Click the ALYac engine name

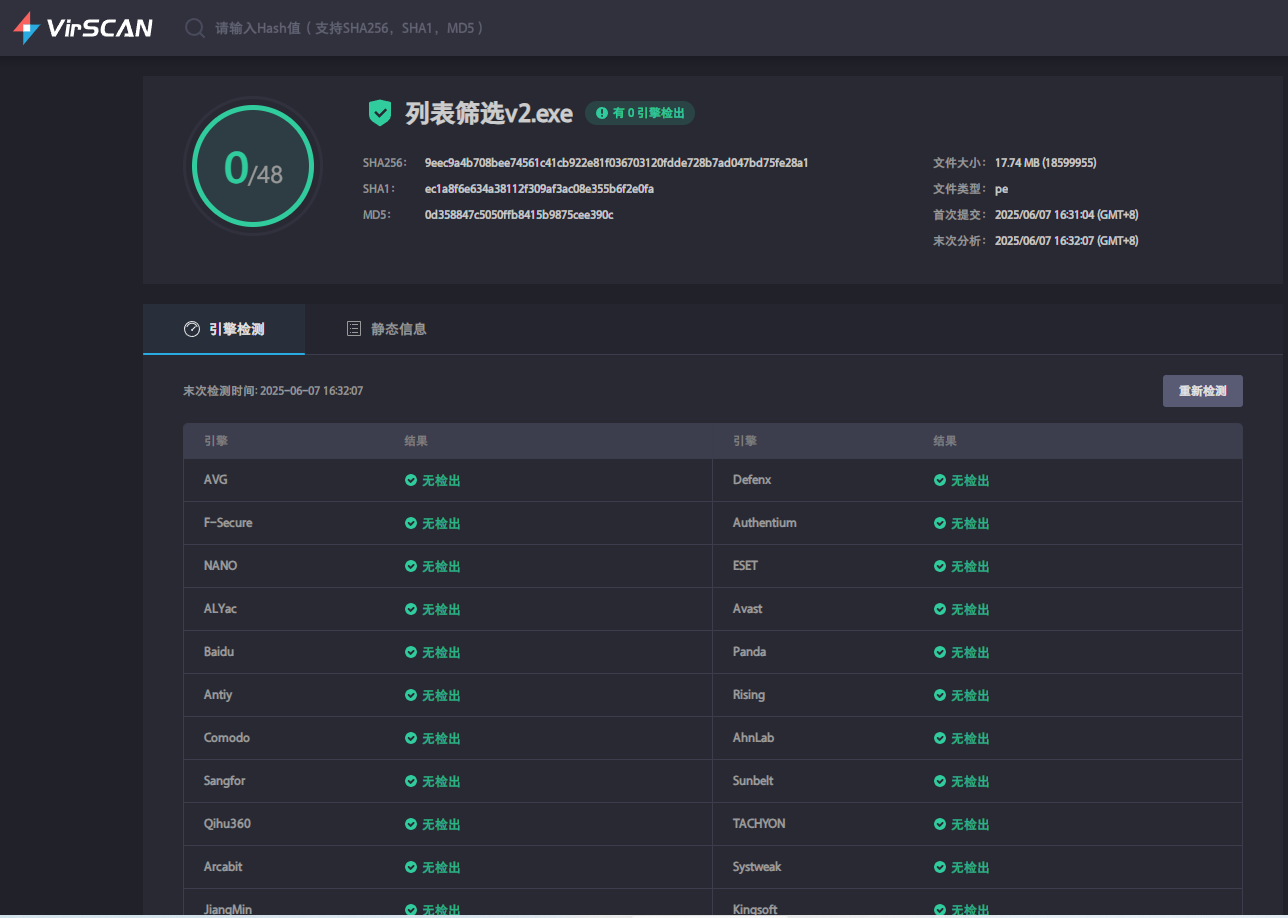(220, 609)
